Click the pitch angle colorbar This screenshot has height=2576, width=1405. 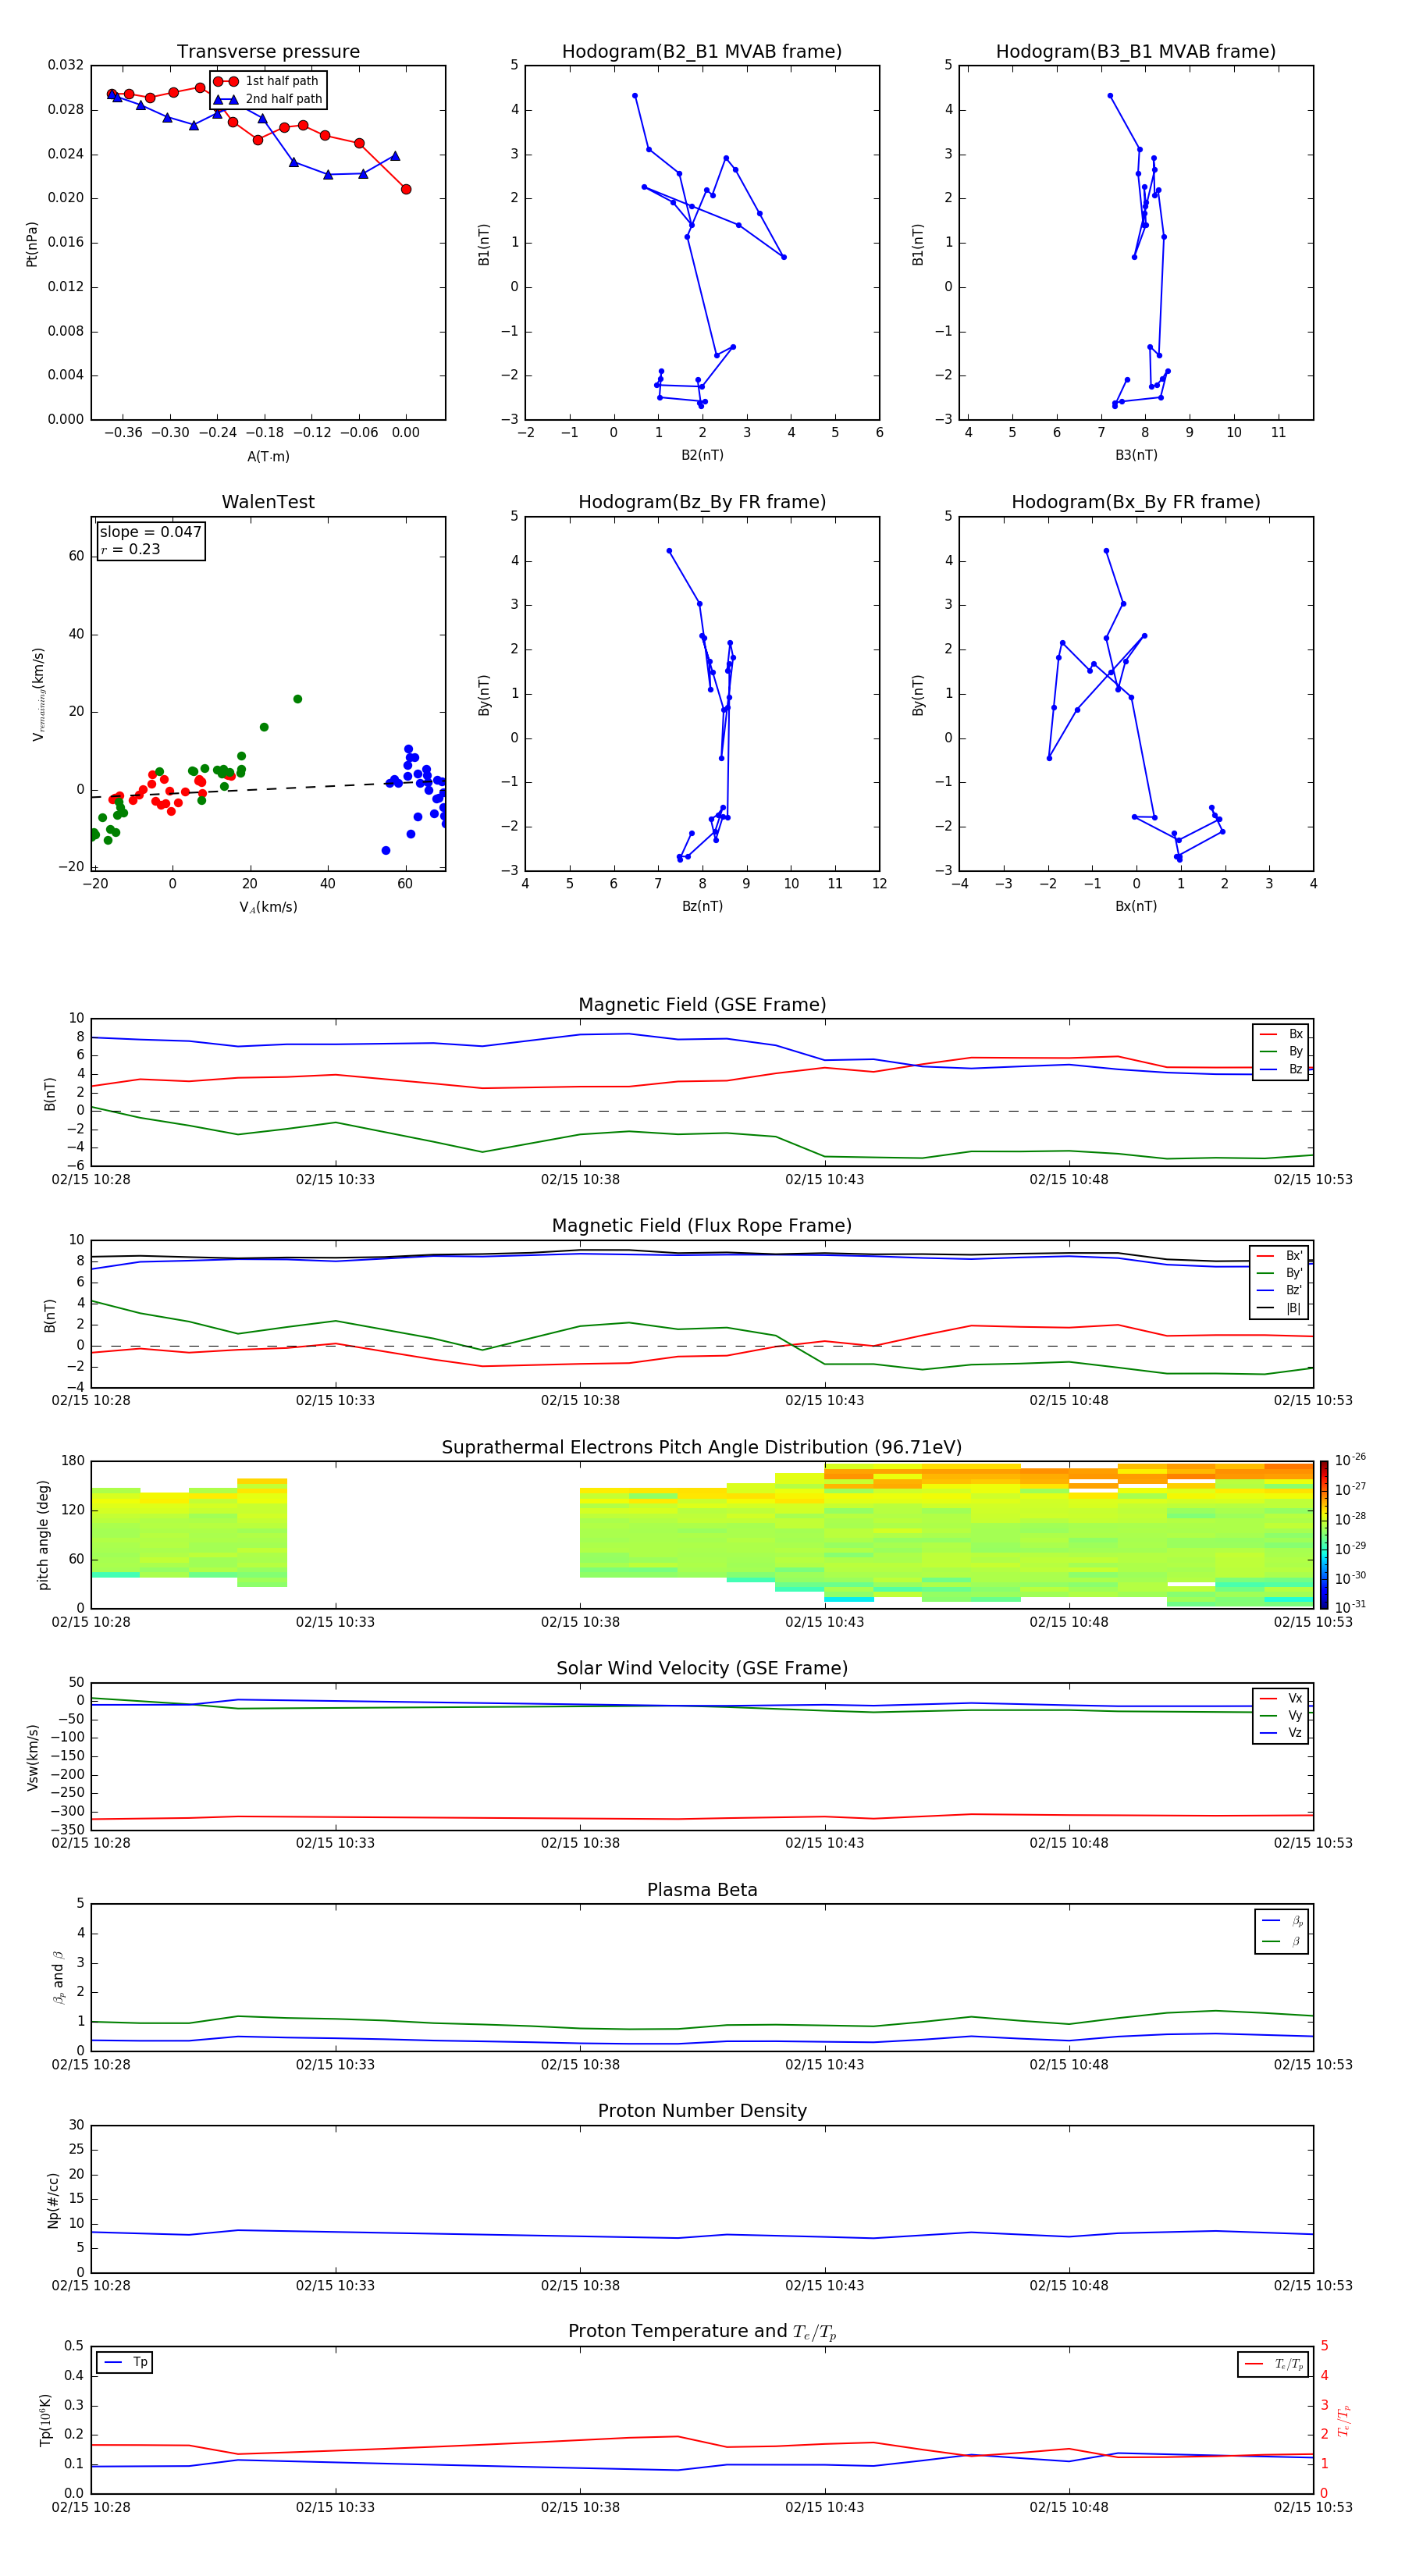pyautogui.click(x=1324, y=1535)
